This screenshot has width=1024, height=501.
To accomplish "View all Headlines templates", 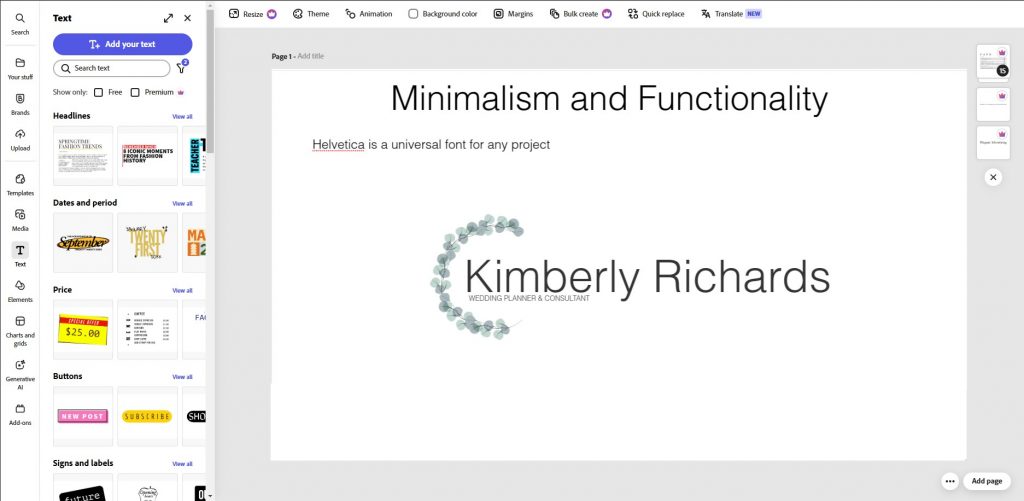I will (182, 116).
